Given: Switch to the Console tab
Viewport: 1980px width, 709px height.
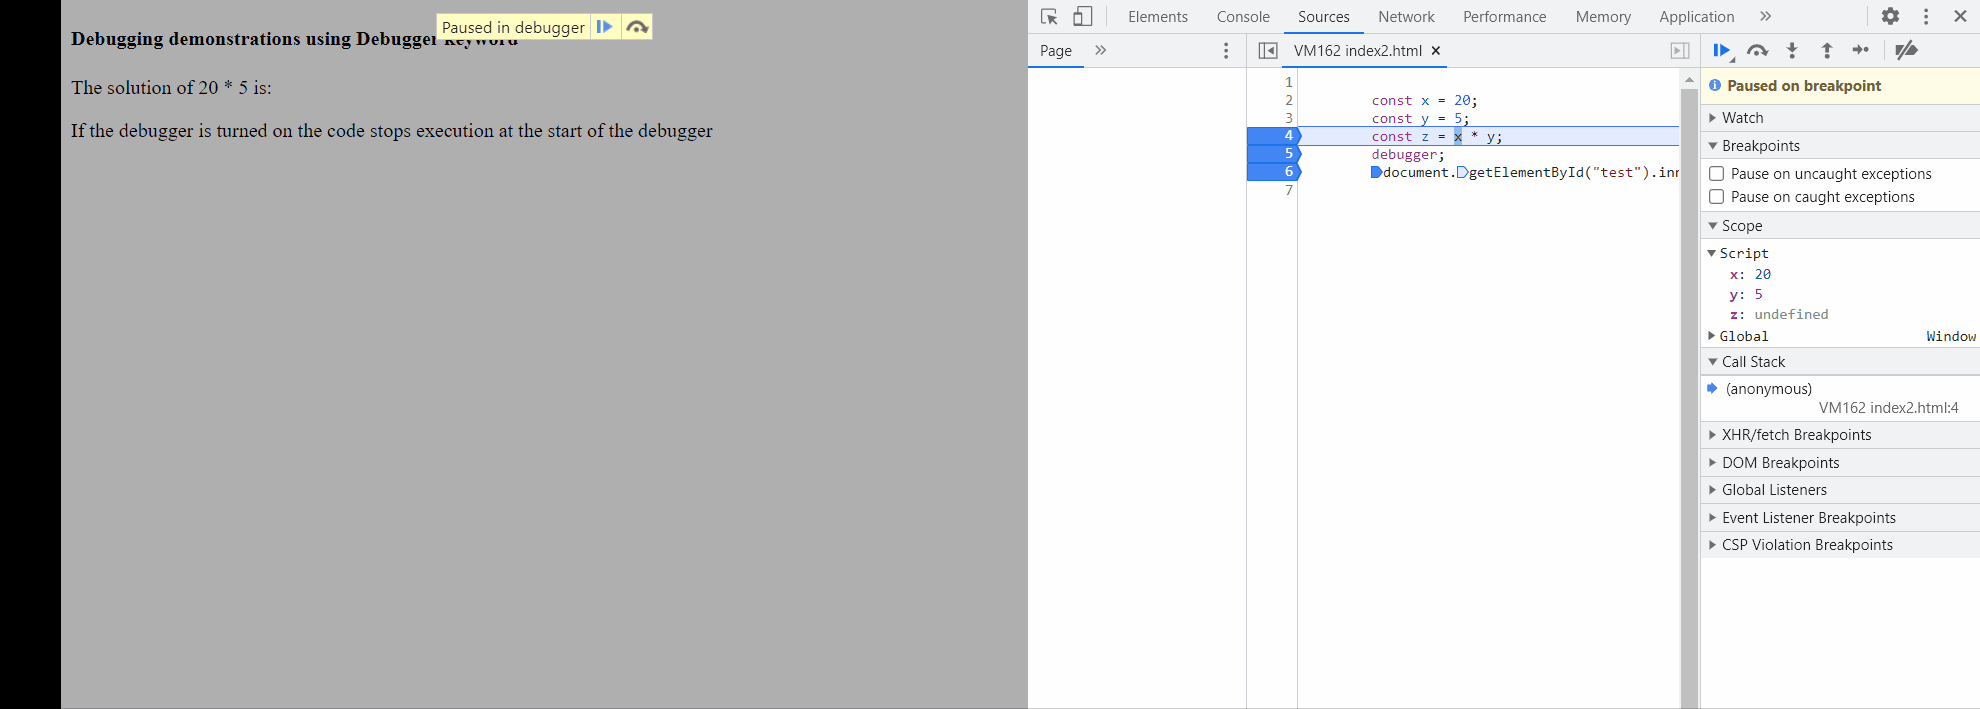Looking at the screenshot, I should tap(1243, 17).
